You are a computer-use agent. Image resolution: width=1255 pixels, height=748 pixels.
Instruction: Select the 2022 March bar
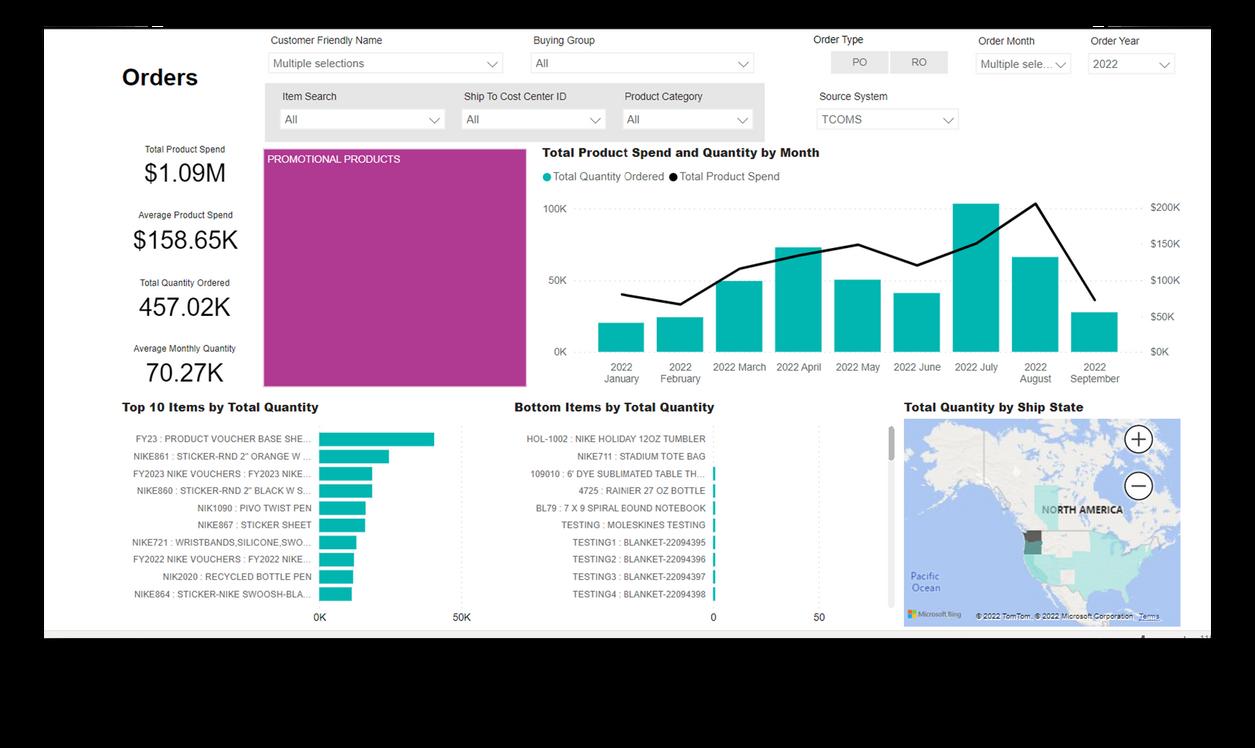[739, 316]
